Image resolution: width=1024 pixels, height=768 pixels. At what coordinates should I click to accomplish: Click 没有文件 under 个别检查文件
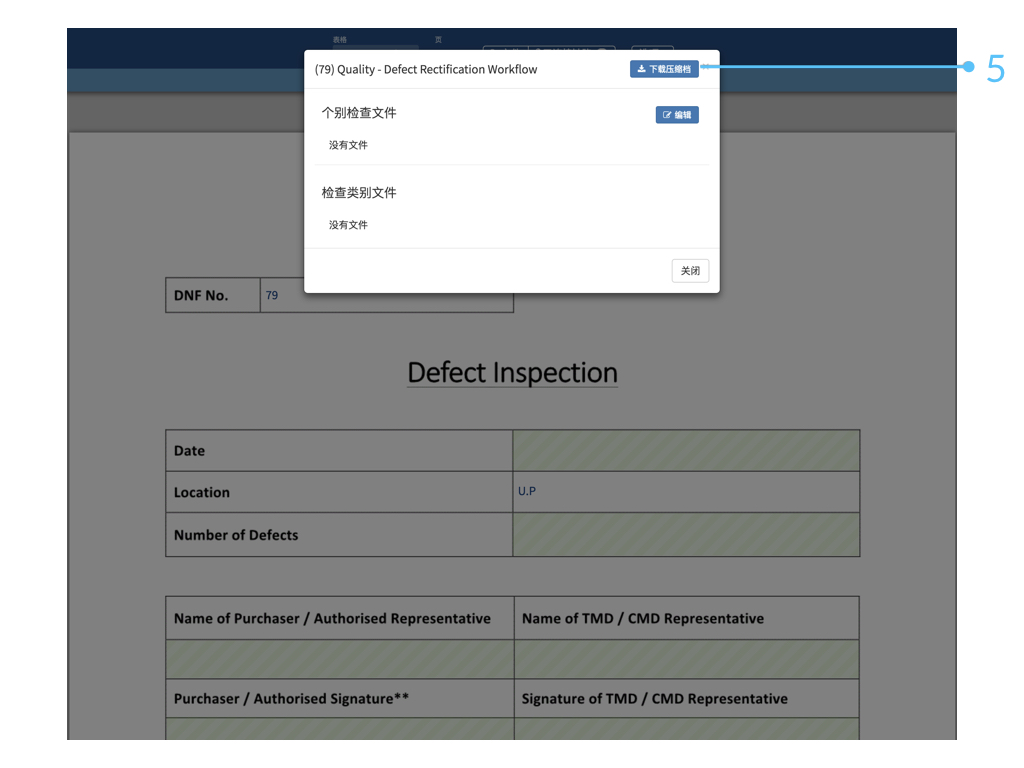[348, 145]
